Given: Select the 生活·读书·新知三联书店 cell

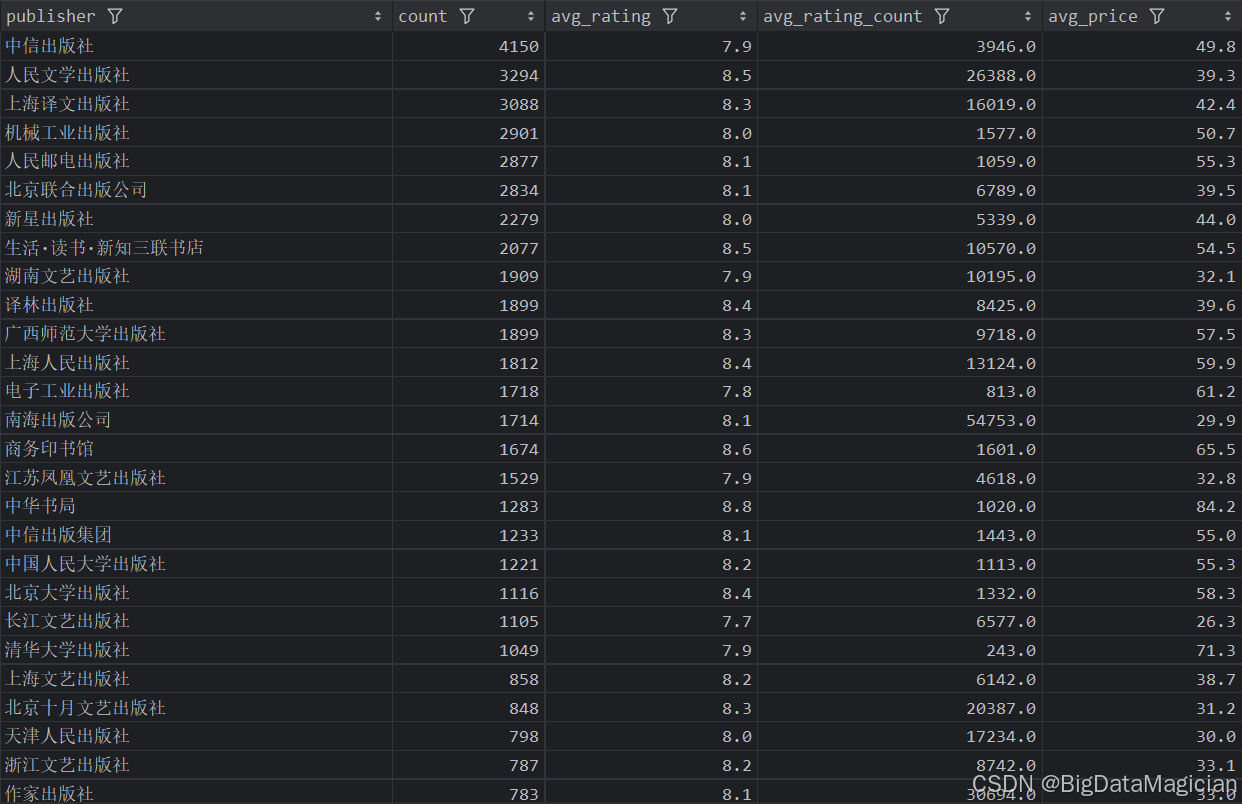Looking at the screenshot, I should [x=196, y=248].
